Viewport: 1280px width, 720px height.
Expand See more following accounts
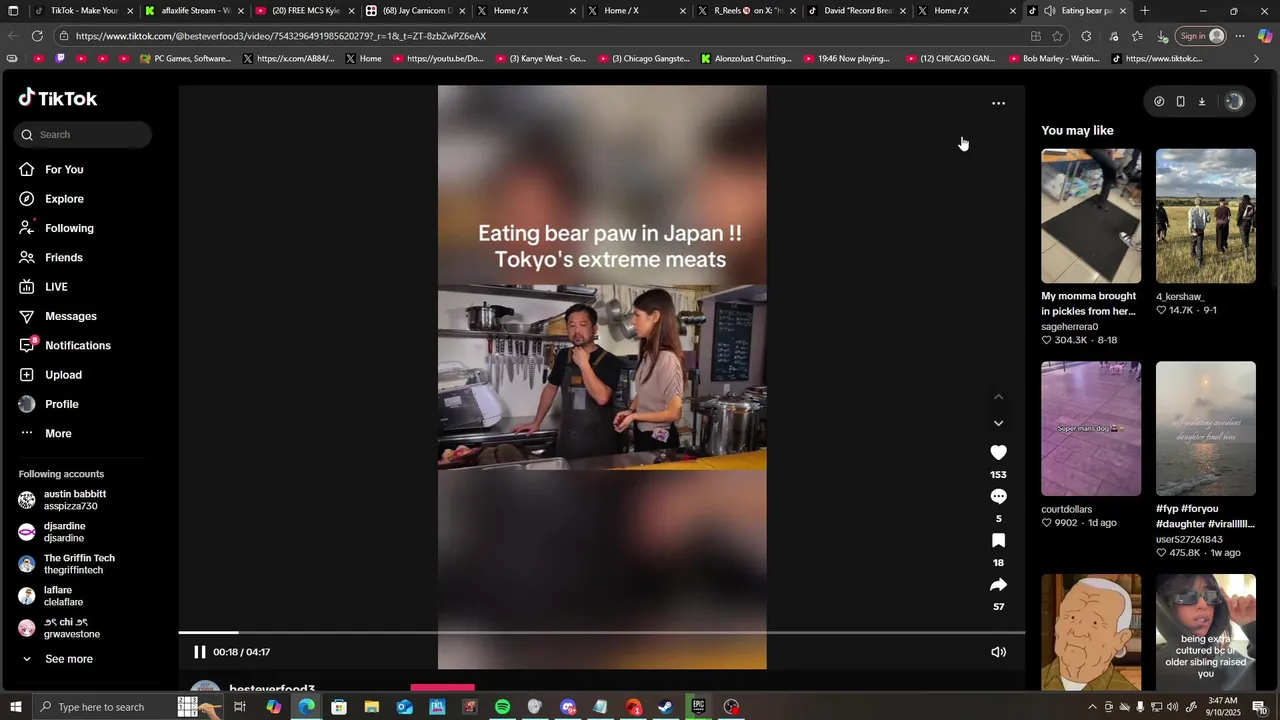point(68,659)
